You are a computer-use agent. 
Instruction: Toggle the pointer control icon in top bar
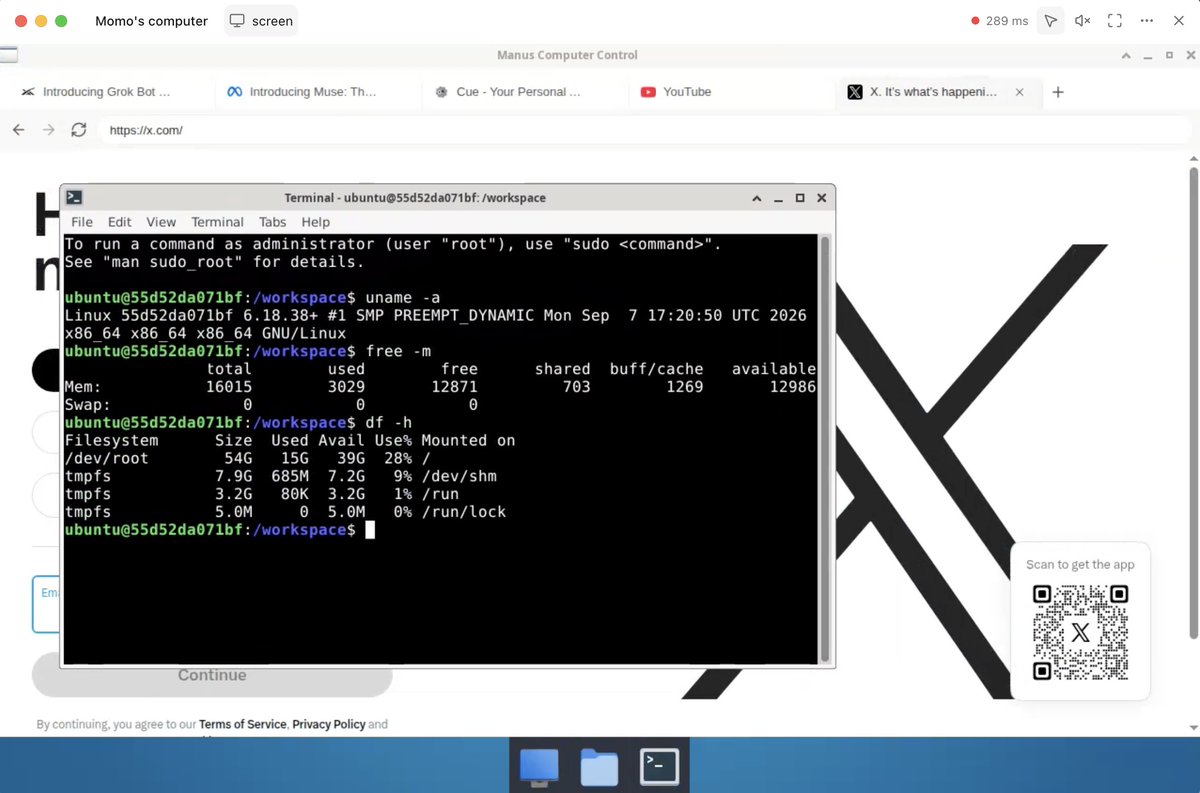click(1049, 20)
